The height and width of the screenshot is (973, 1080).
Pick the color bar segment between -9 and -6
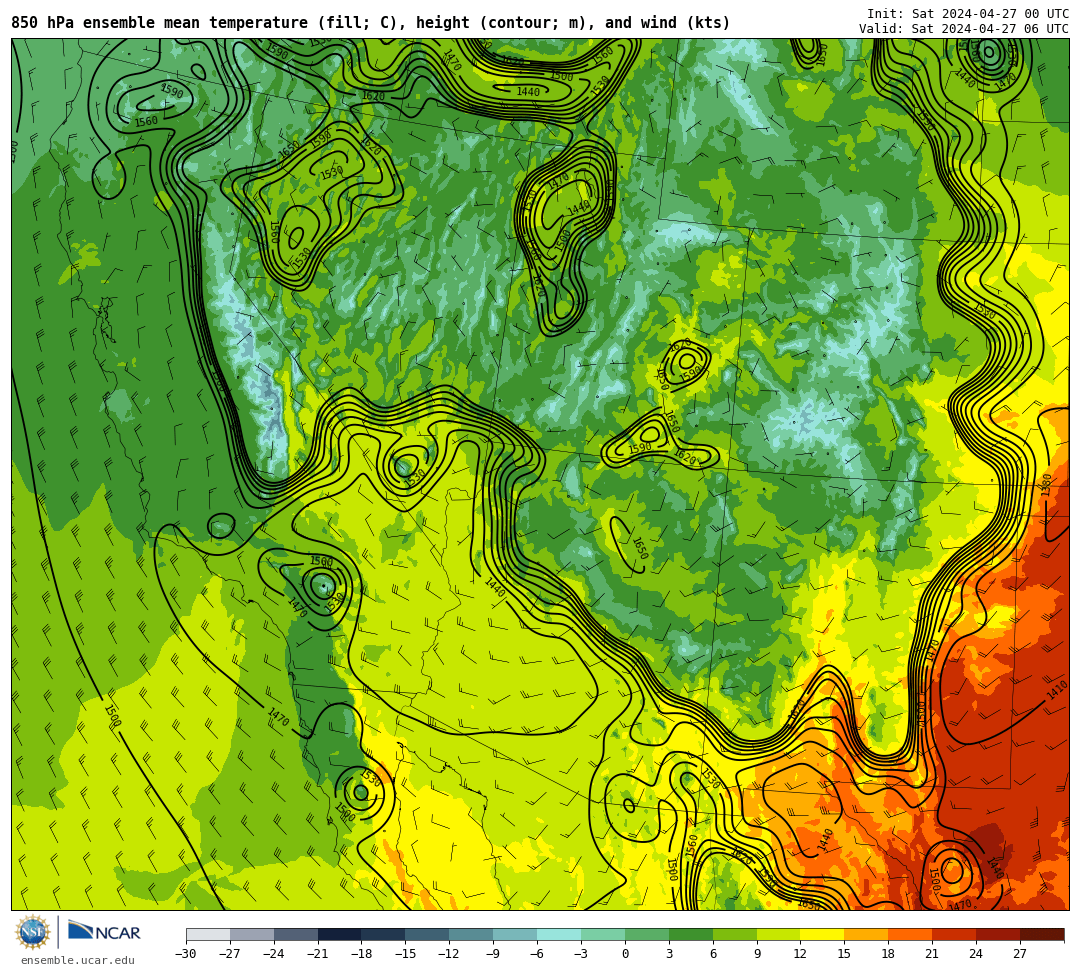click(x=515, y=934)
